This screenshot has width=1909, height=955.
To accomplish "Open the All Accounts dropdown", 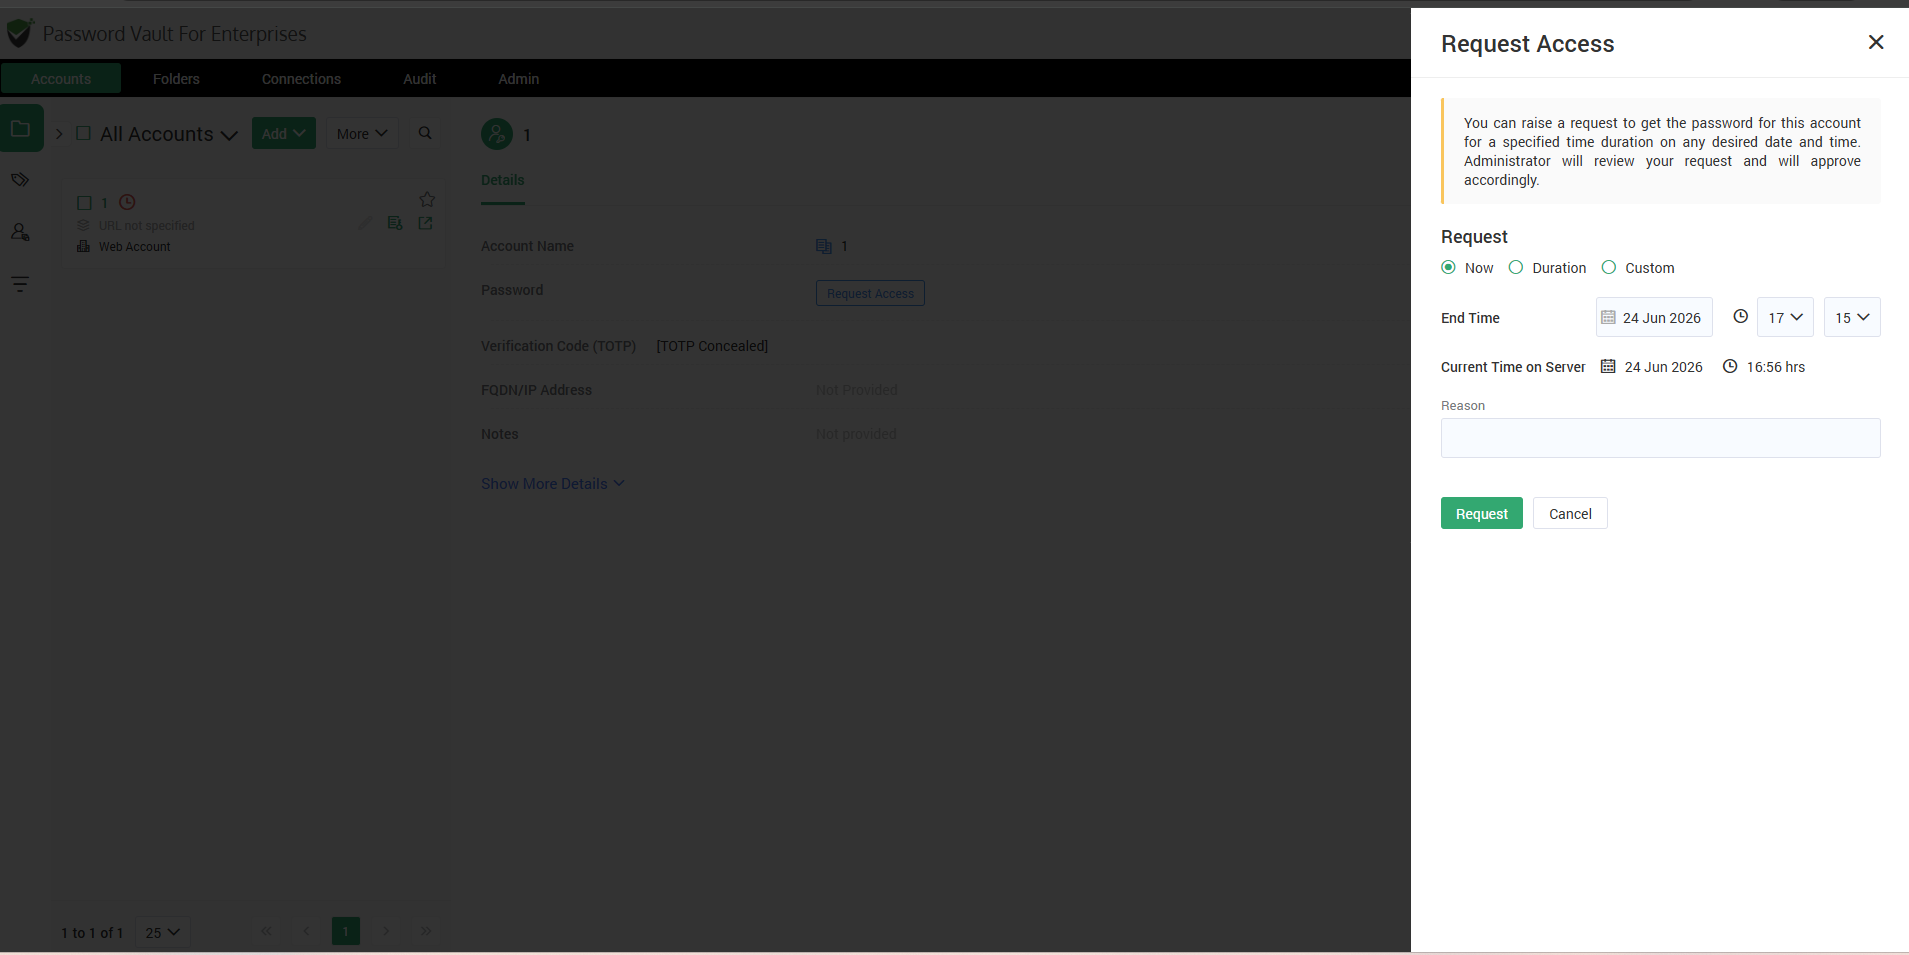I will 169,134.
